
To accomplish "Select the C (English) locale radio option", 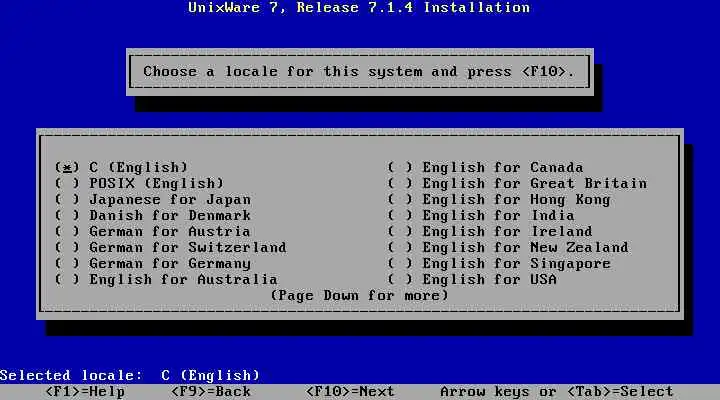I will tap(121, 167).
